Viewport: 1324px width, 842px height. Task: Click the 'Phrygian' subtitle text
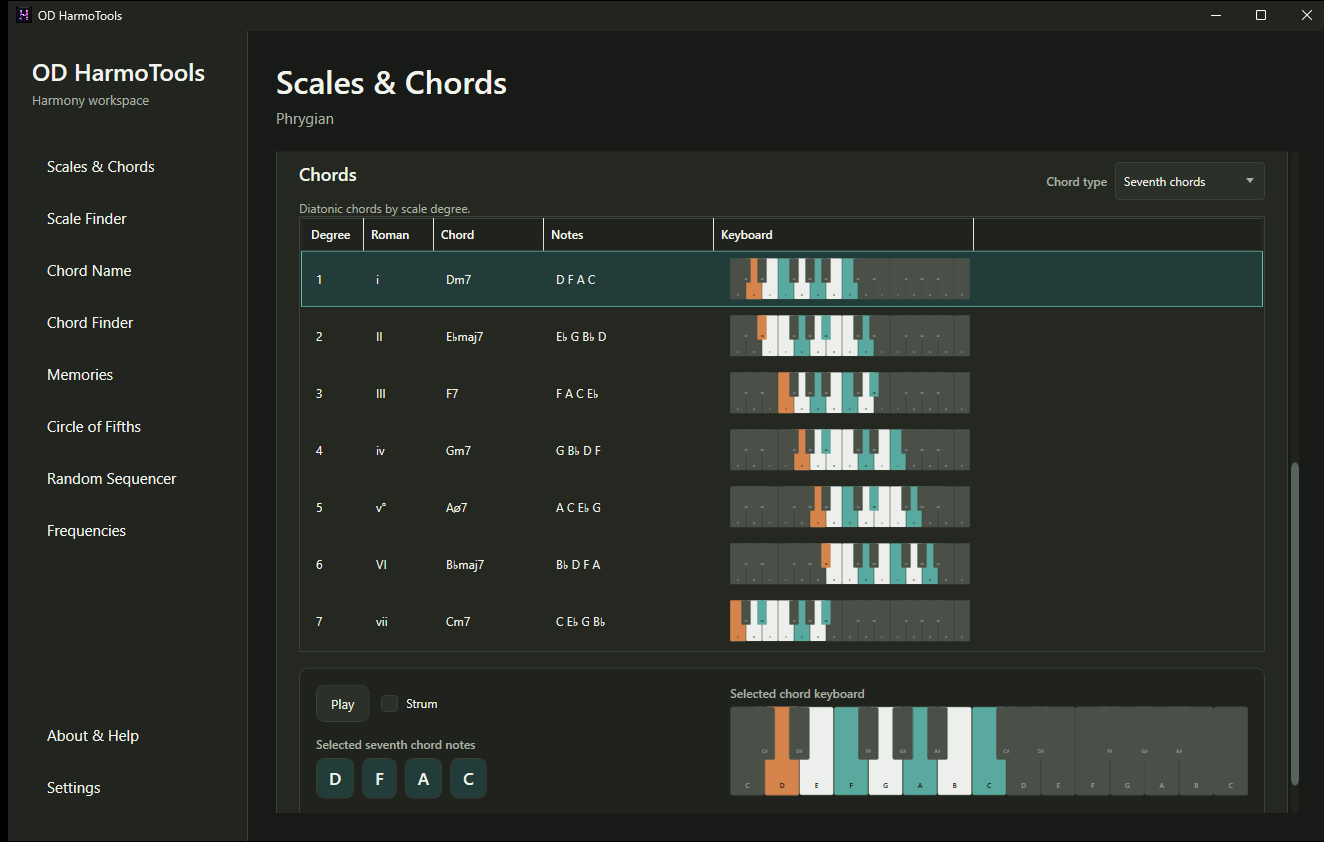305,119
